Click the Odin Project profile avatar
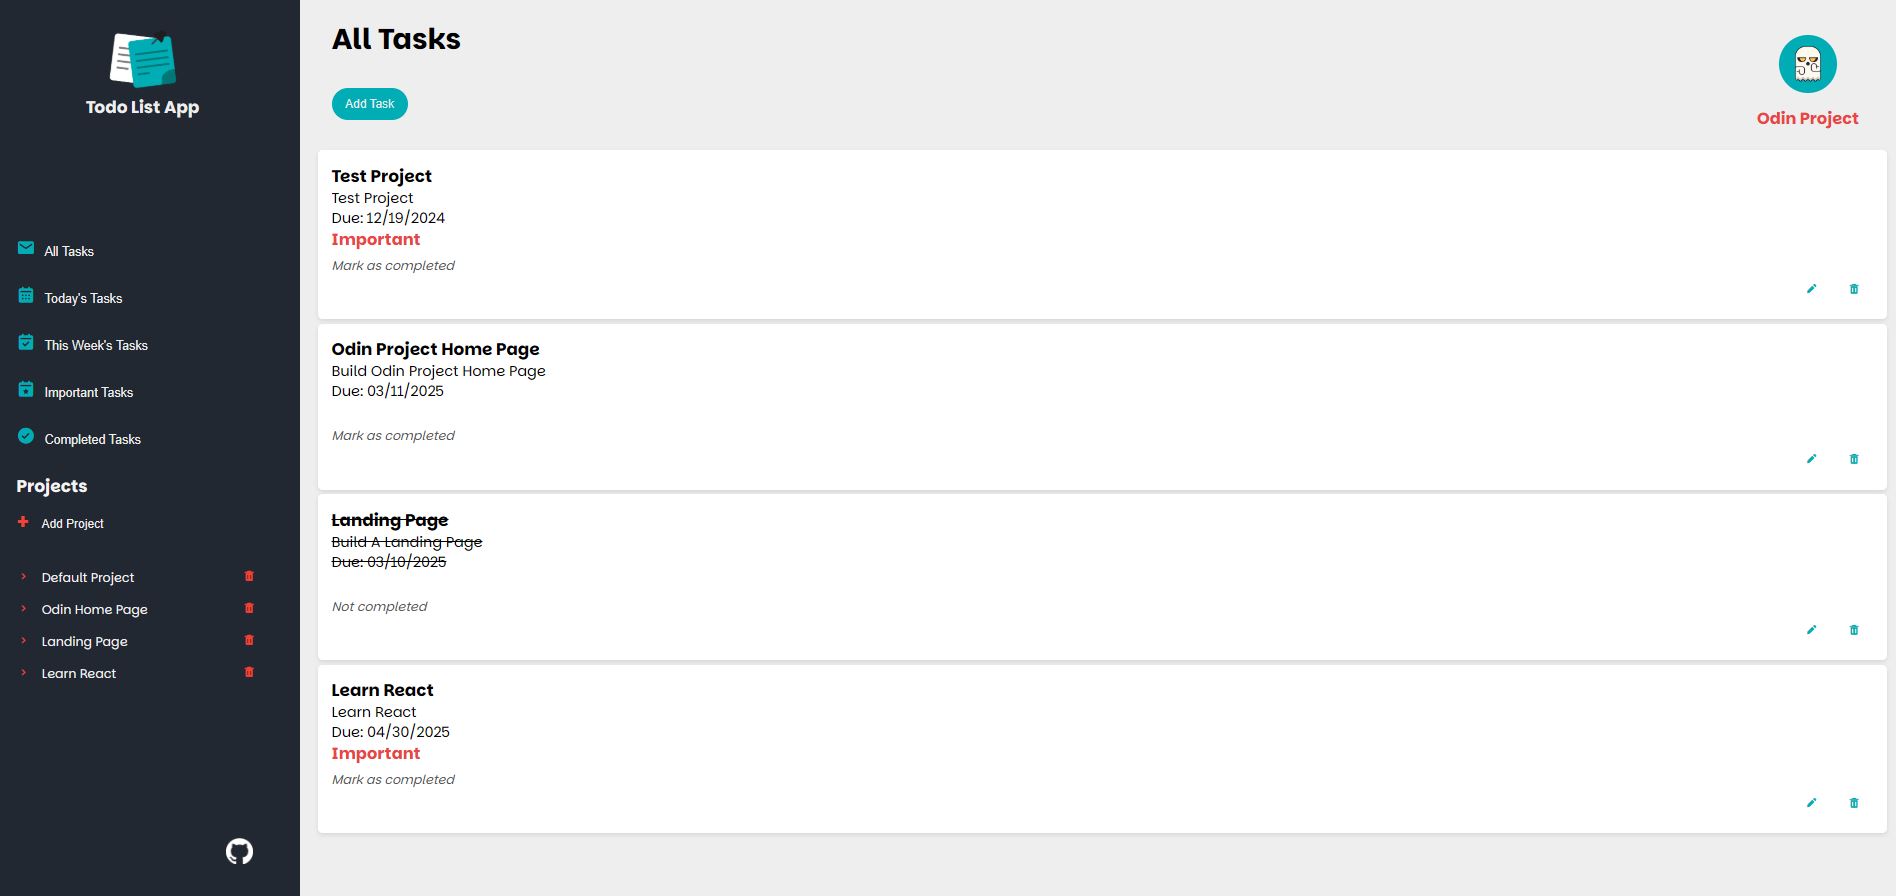The height and width of the screenshot is (896, 1896). click(x=1807, y=64)
